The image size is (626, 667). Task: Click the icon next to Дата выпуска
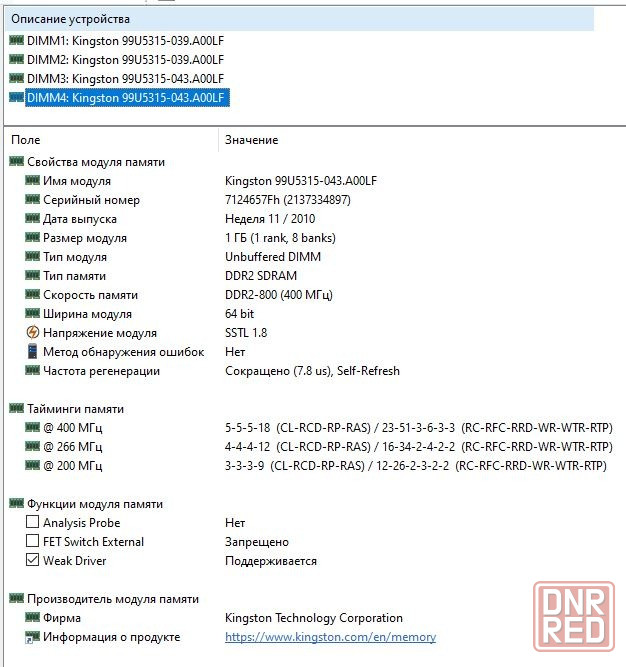[x=32, y=218]
